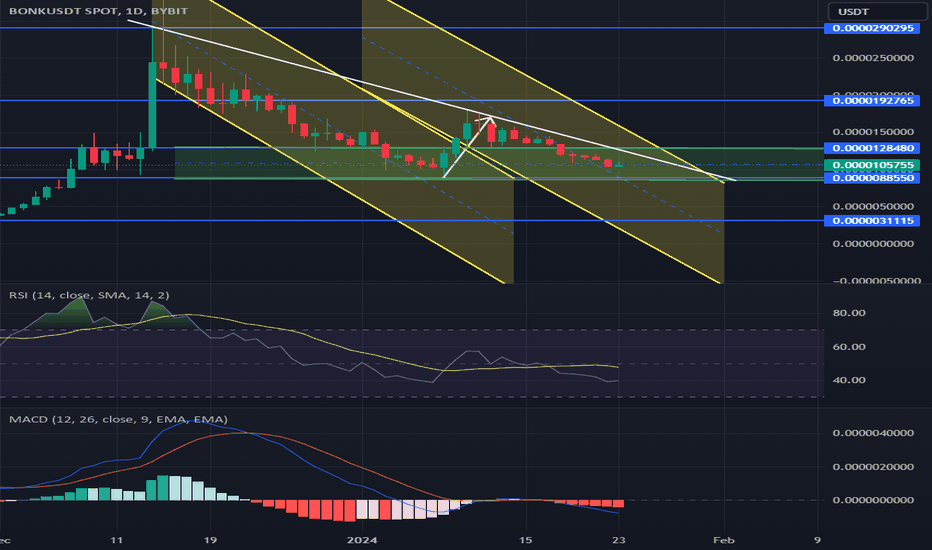Viewport: 932px width, 550px height.
Task: Click the 11 date on the time axis
Action: click(x=116, y=540)
